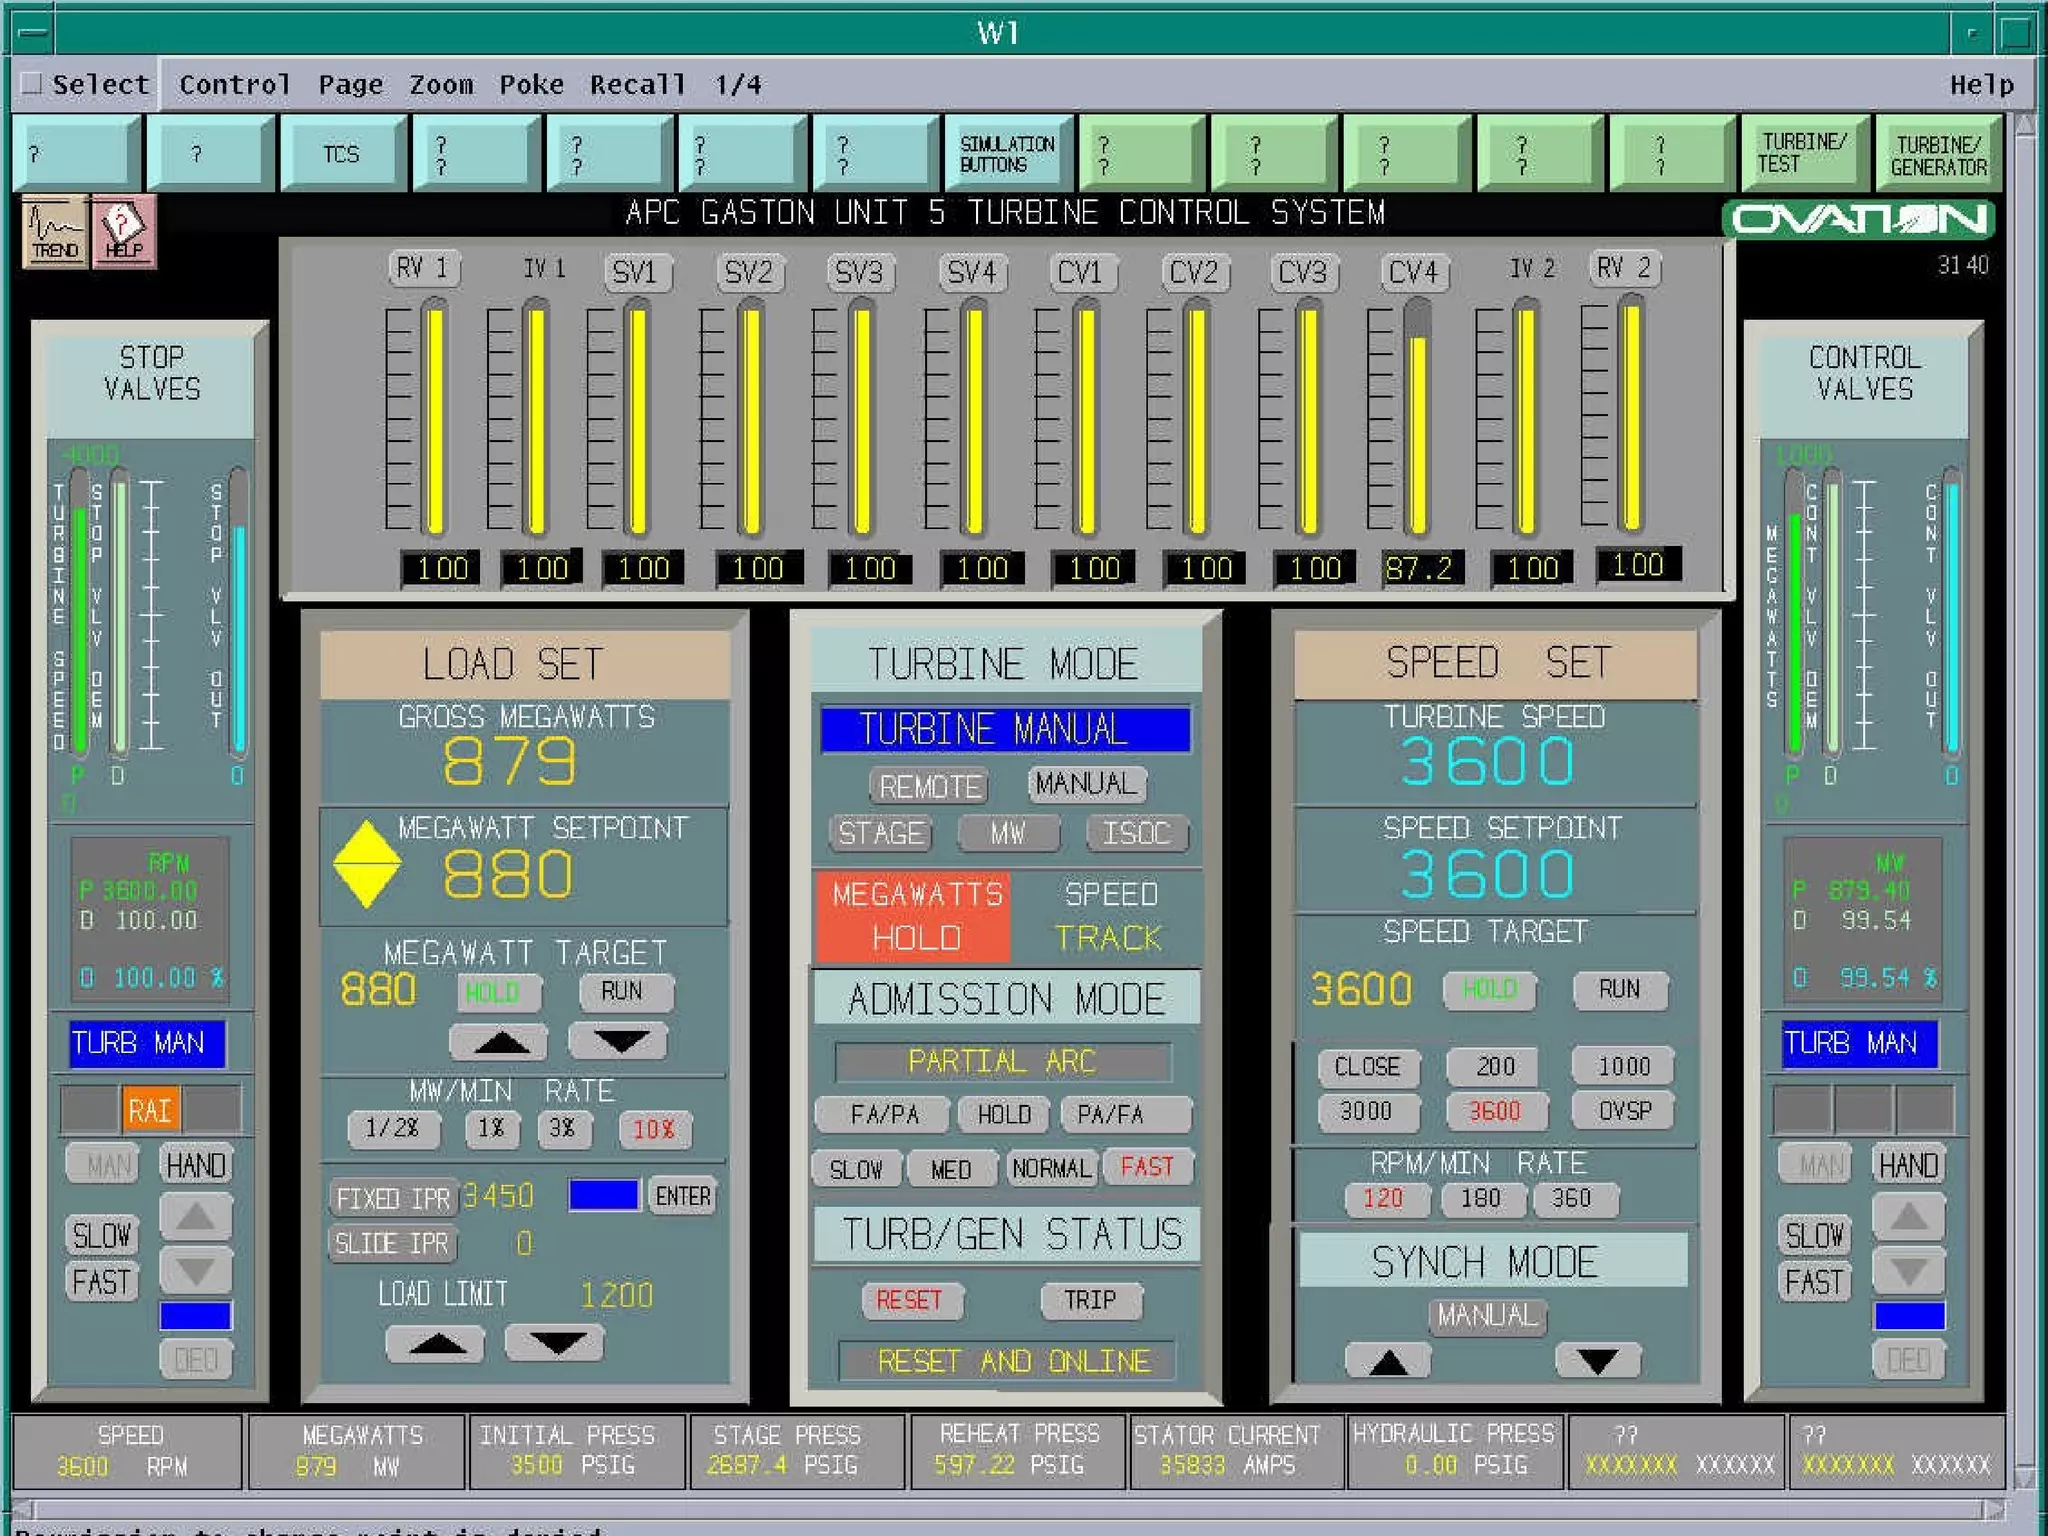The image size is (2048, 1536).
Task: Open the Control menu
Action: [234, 85]
